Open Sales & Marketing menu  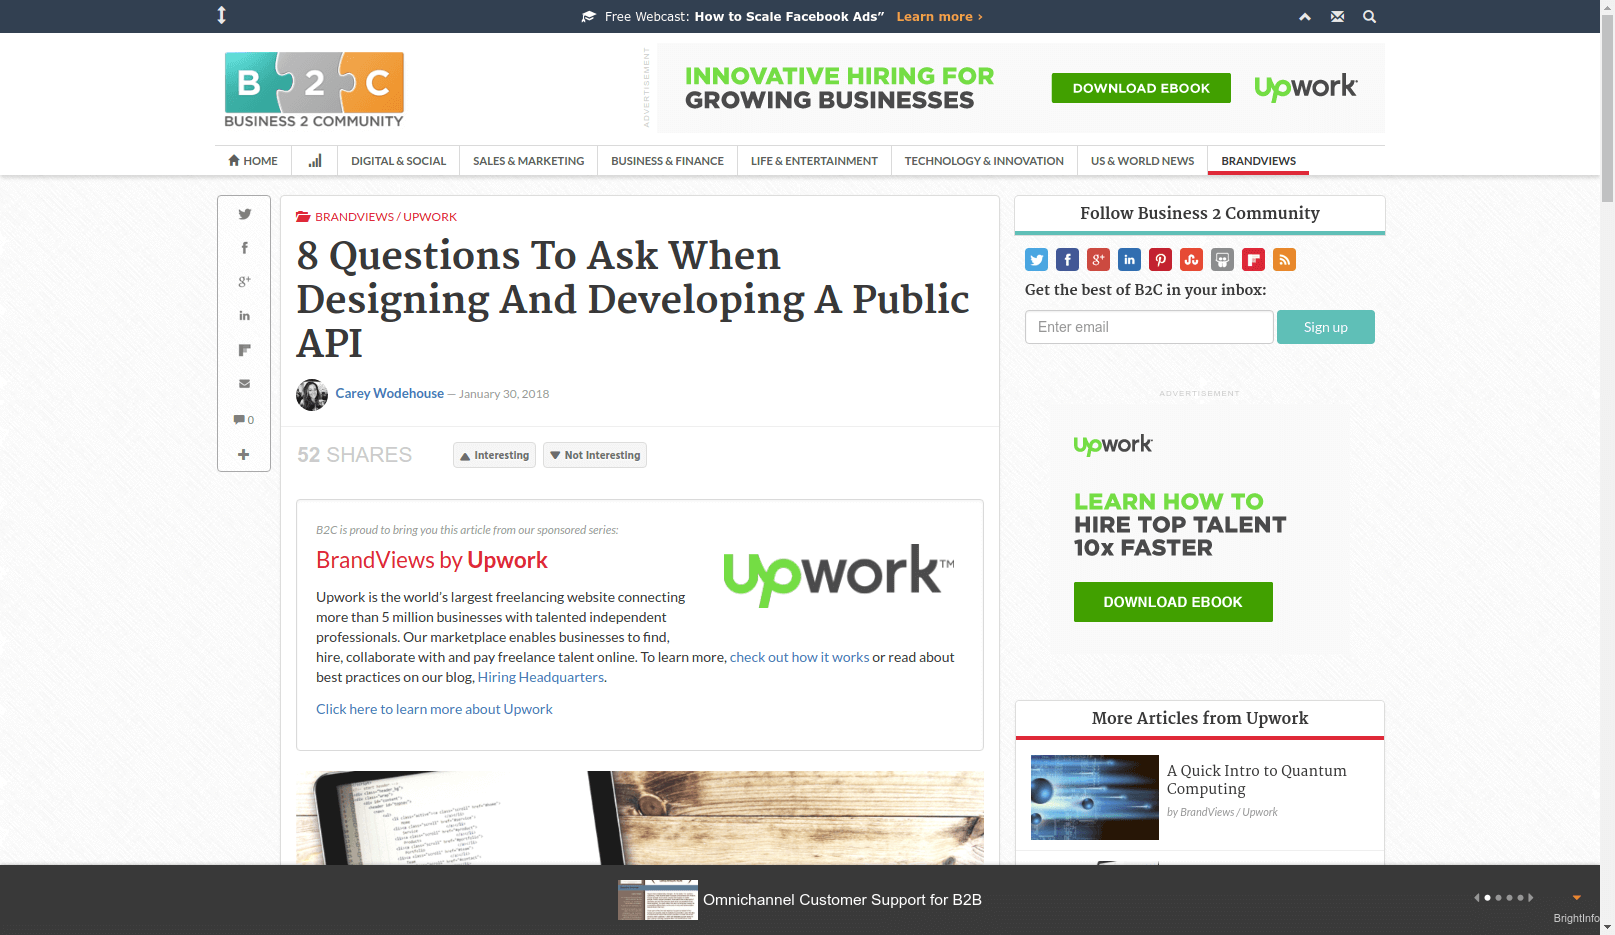pos(528,161)
